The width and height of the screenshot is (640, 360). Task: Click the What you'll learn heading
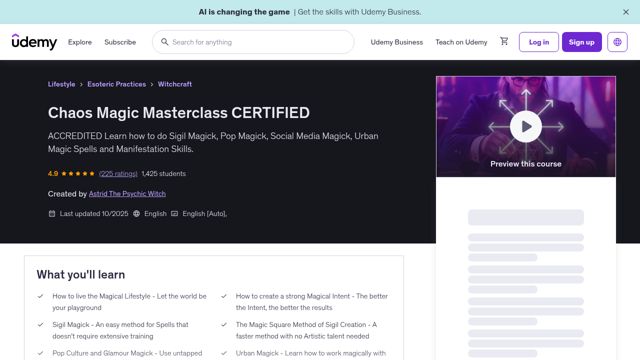(81, 275)
